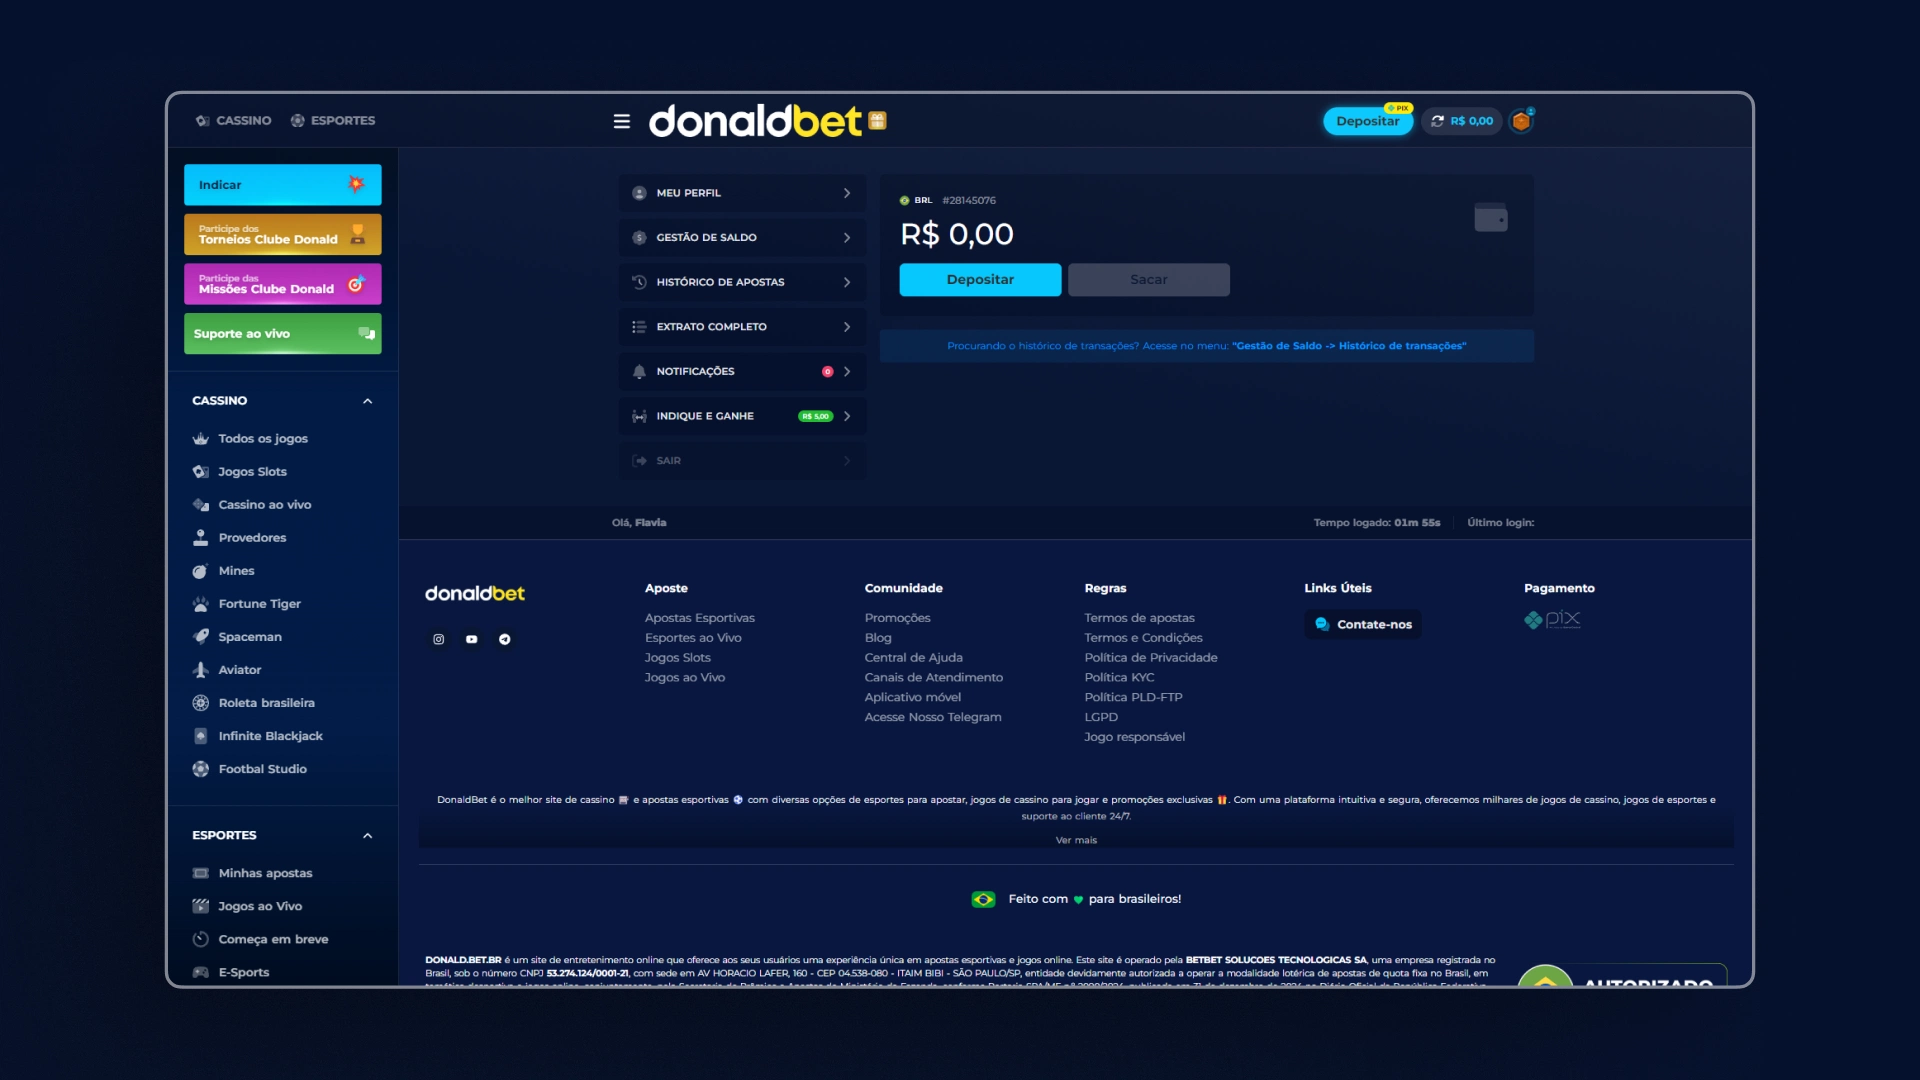1920x1080 pixels.
Task: Open E-Sports sidebar item
Action: point(244,972)
